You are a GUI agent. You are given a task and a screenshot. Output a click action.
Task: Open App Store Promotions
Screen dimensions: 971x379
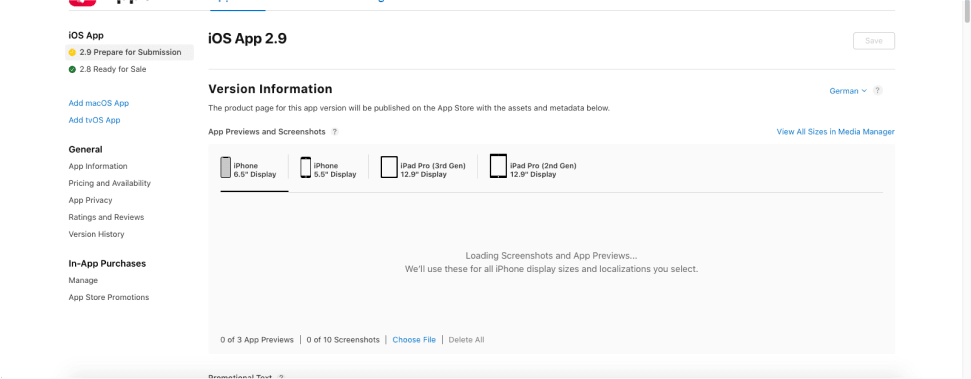pyautogui.click(x=108, y=297)
